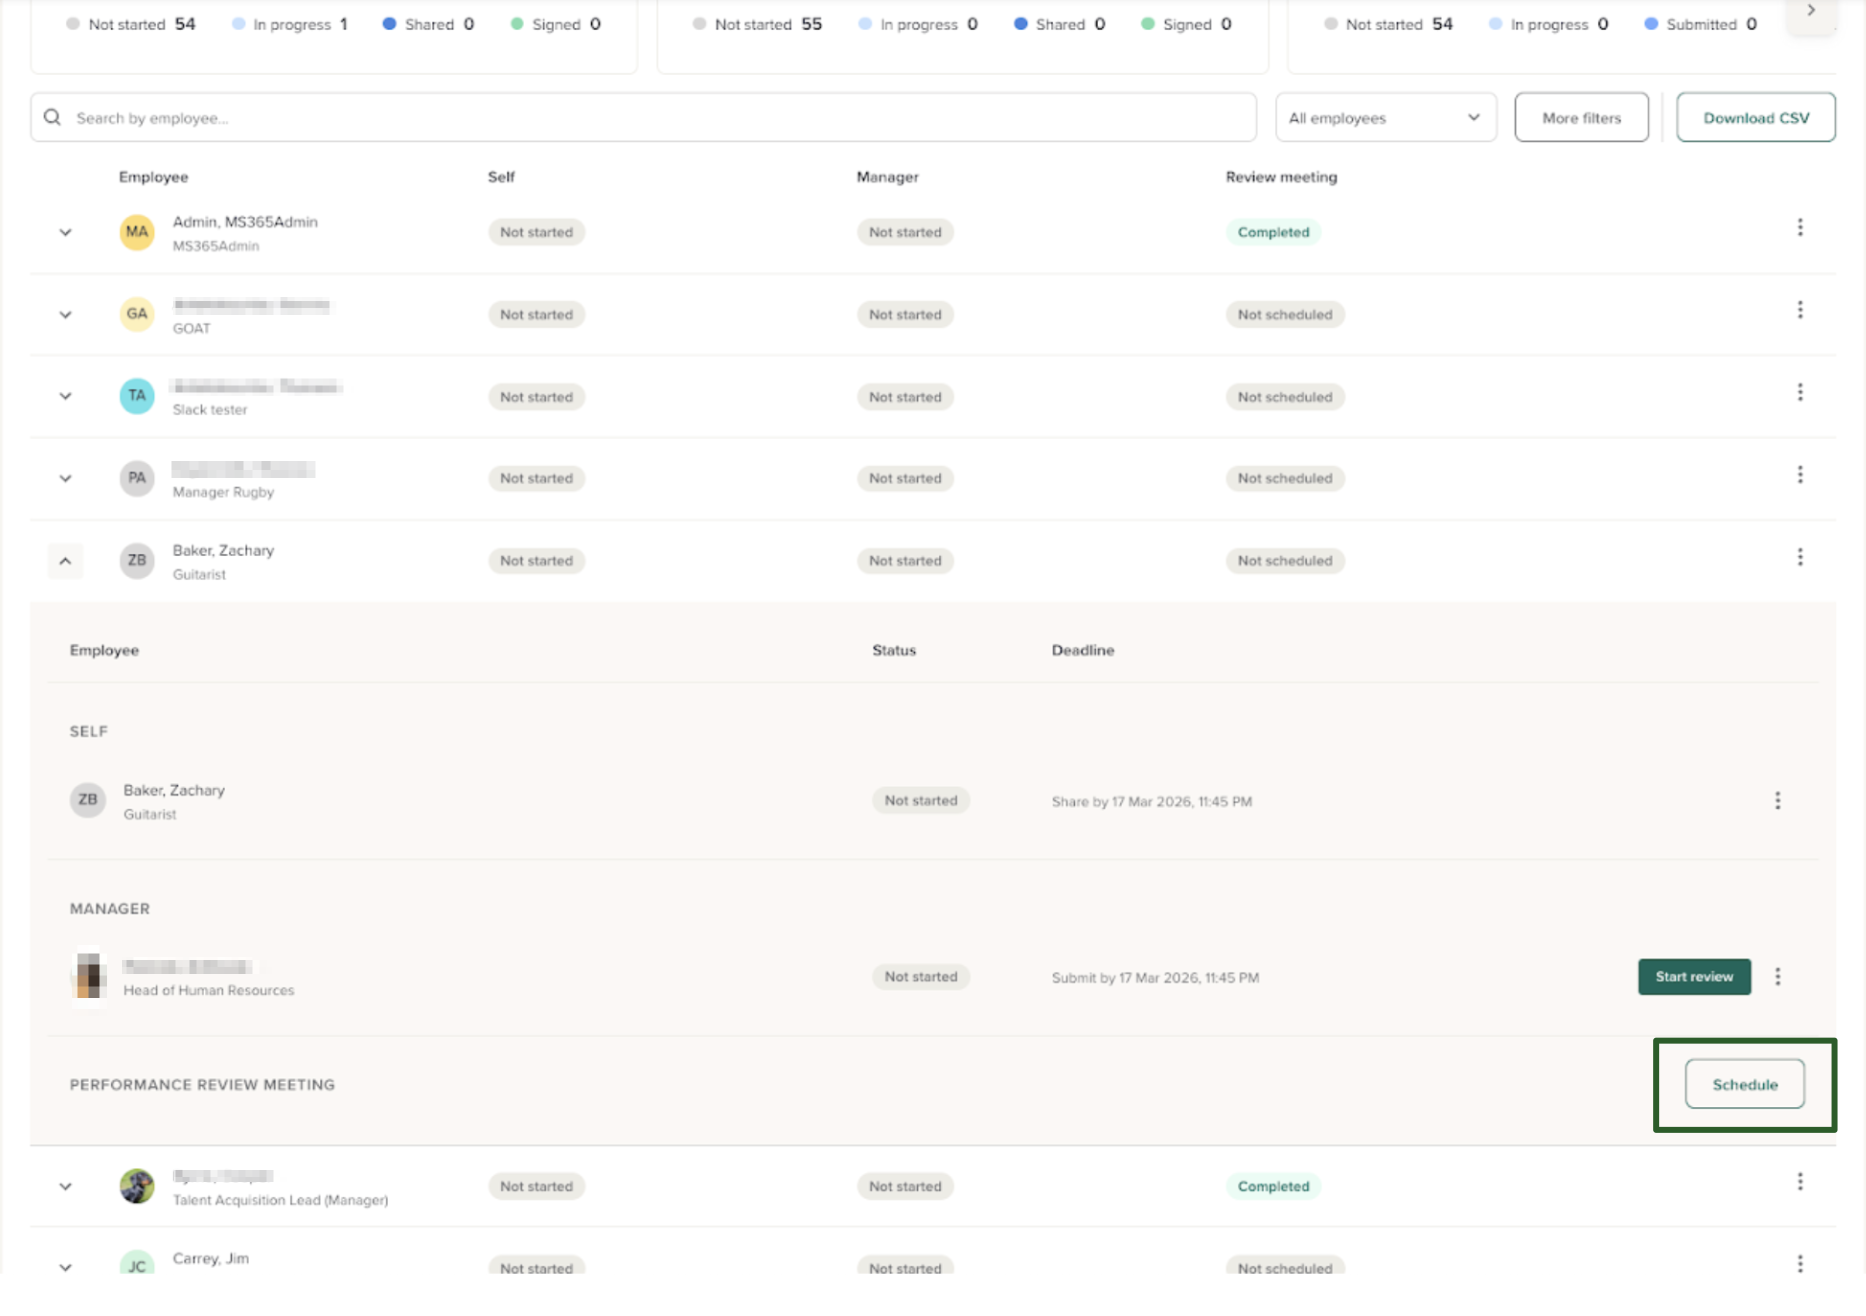Collapse the Zachary Baker row
1866x1316 pixels.
(65, 561)
